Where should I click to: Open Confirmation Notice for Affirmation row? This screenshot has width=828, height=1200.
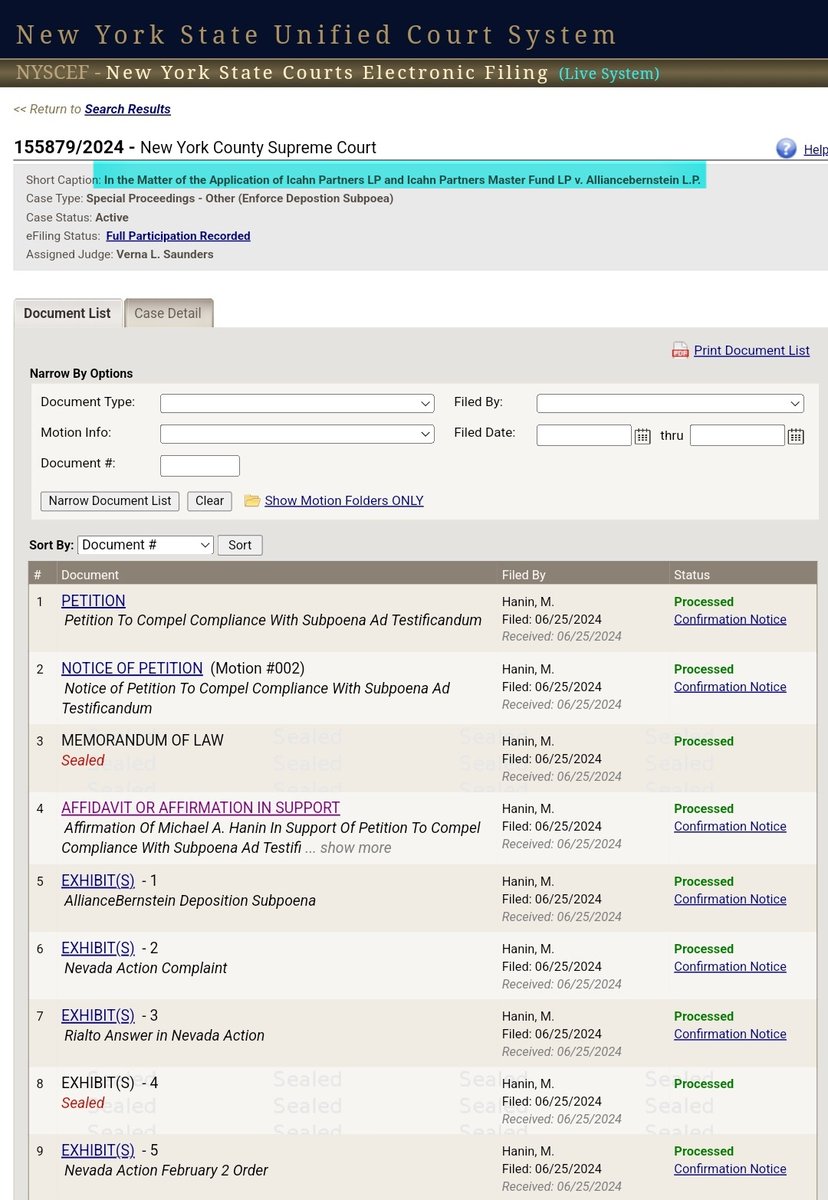(730, 826)
